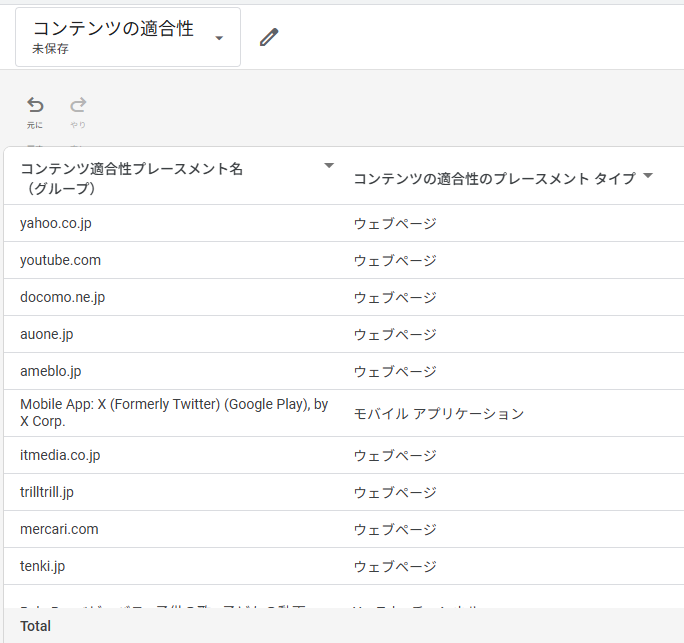Select the docomo.ne.jp row
The height and width of the screenshot is (643, 684).
pyautogui.click(x=344, y=298)
